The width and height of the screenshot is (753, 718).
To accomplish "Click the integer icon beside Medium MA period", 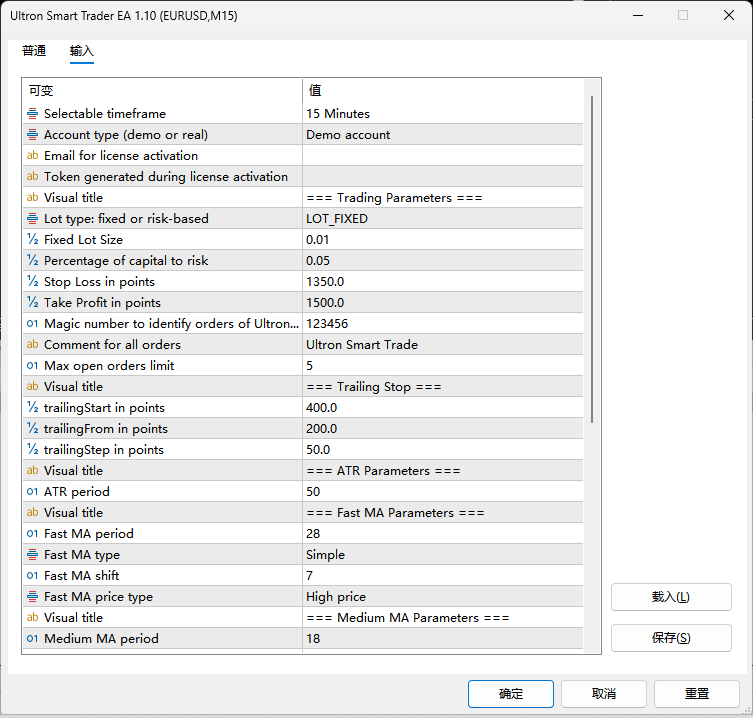I will coord(32,639).
